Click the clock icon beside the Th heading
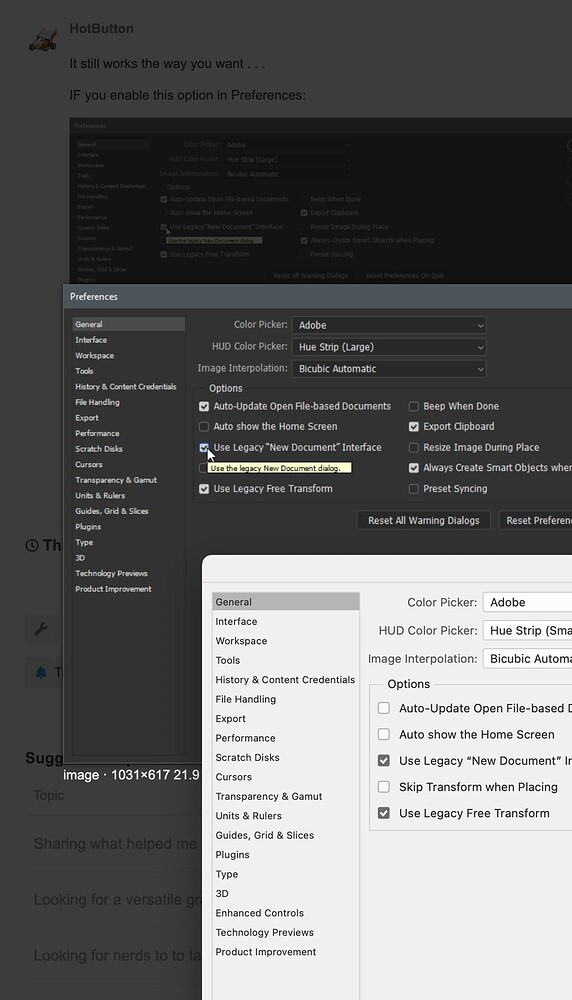Viewport: 572px width, 1000px height. (32, 545)
